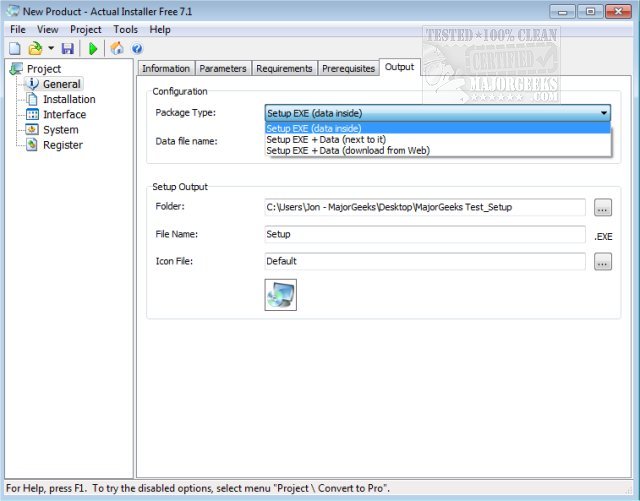Click the Interface window icon in tree
The height and width of the screenshot is (501, 640).
pyautogui.click(x=32, y=114)
